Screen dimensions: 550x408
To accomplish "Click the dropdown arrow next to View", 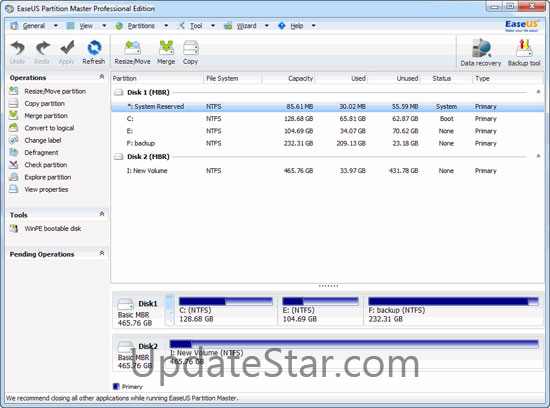I will [x=104, y=26].
